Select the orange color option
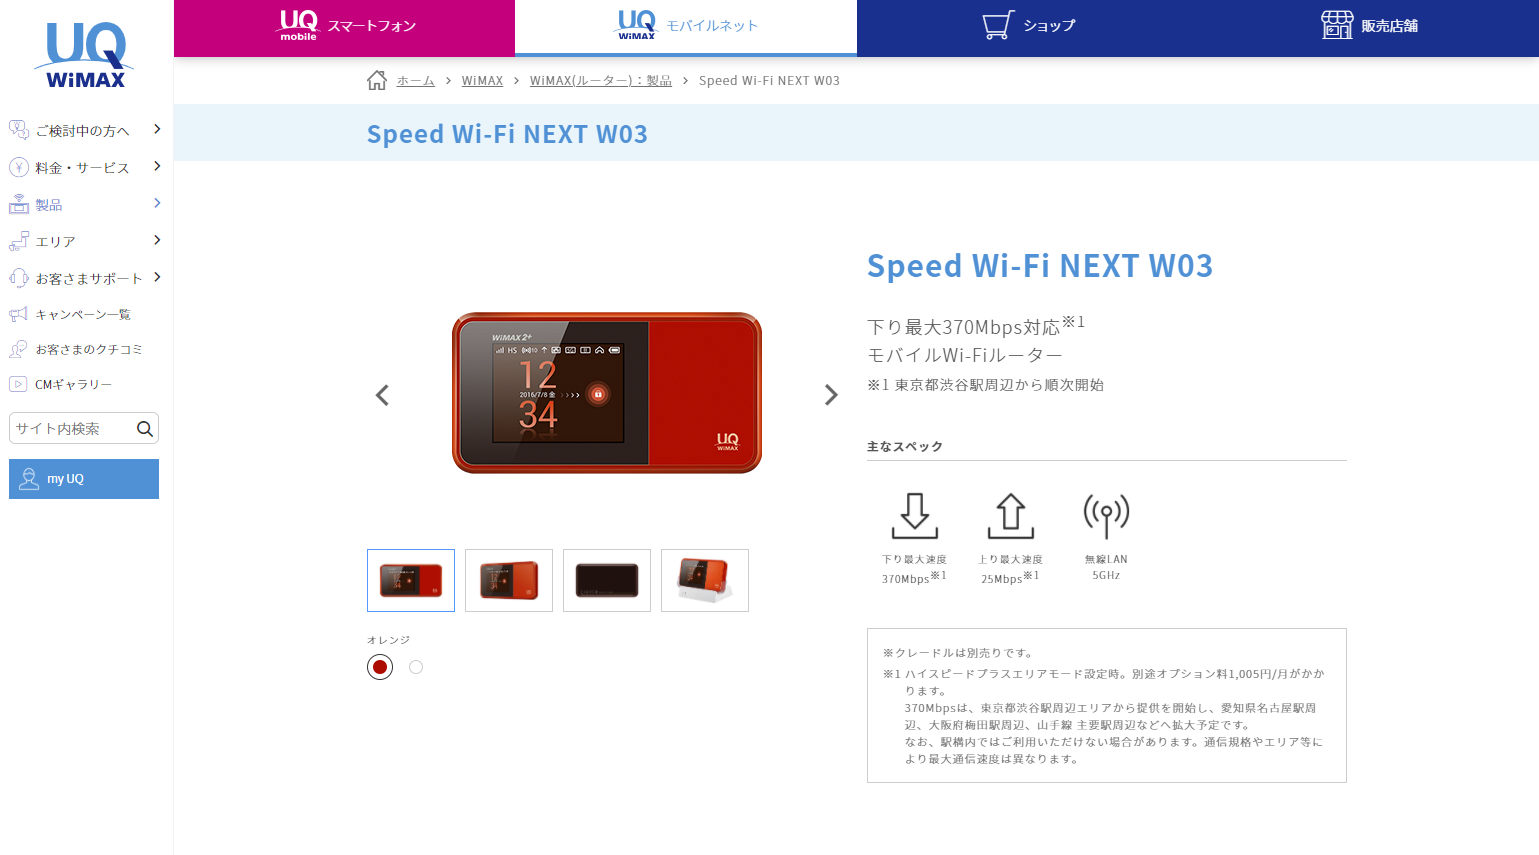 380,667
